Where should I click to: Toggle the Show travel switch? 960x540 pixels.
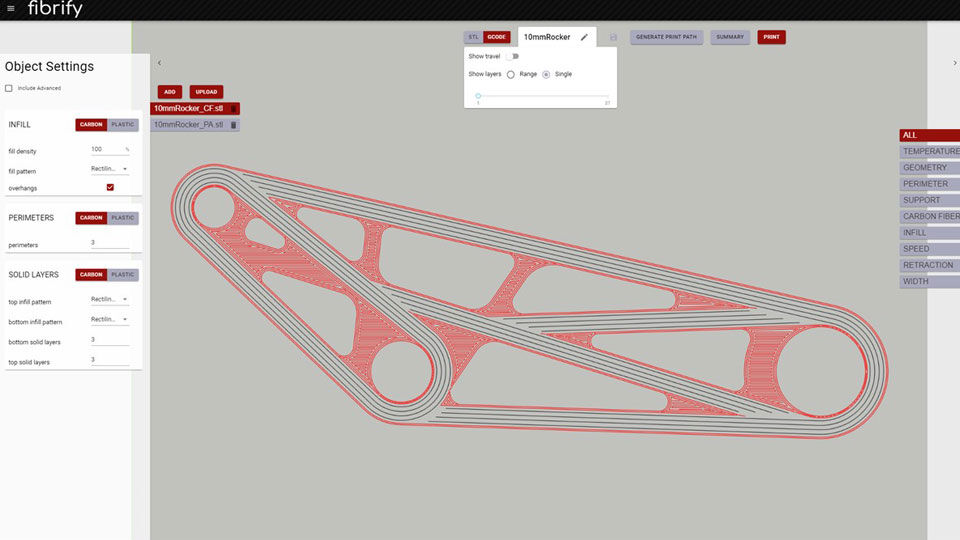point(512,56)
